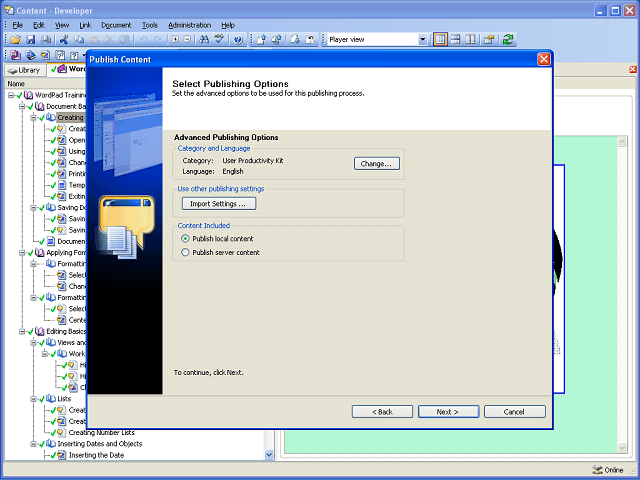Collapse the Saving Documents node
640x480 pixels.
pos(33,208)
